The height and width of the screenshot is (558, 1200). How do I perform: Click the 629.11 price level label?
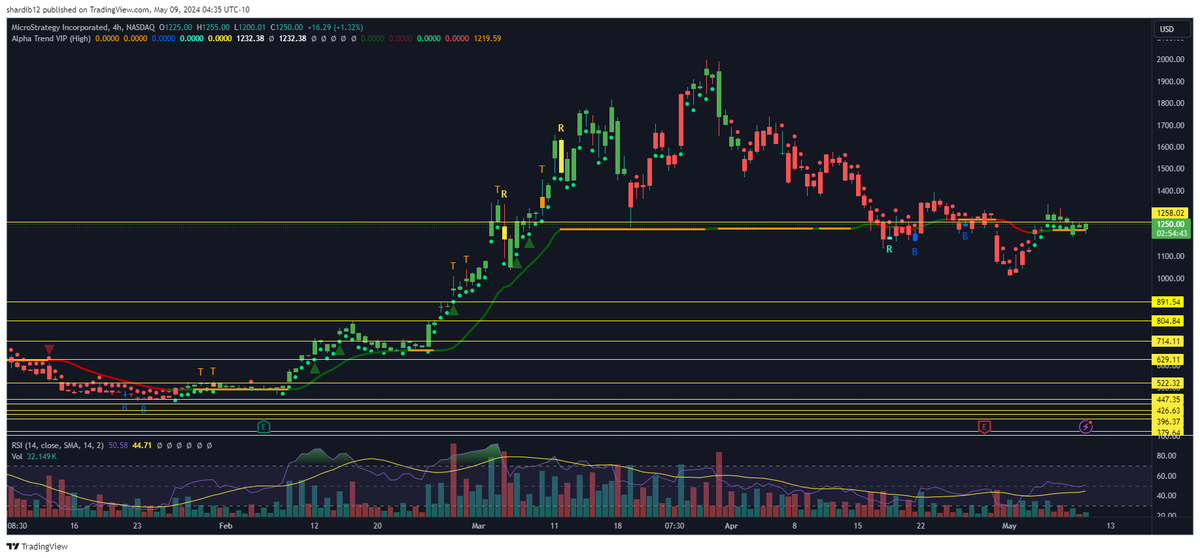click(1168, 359)
